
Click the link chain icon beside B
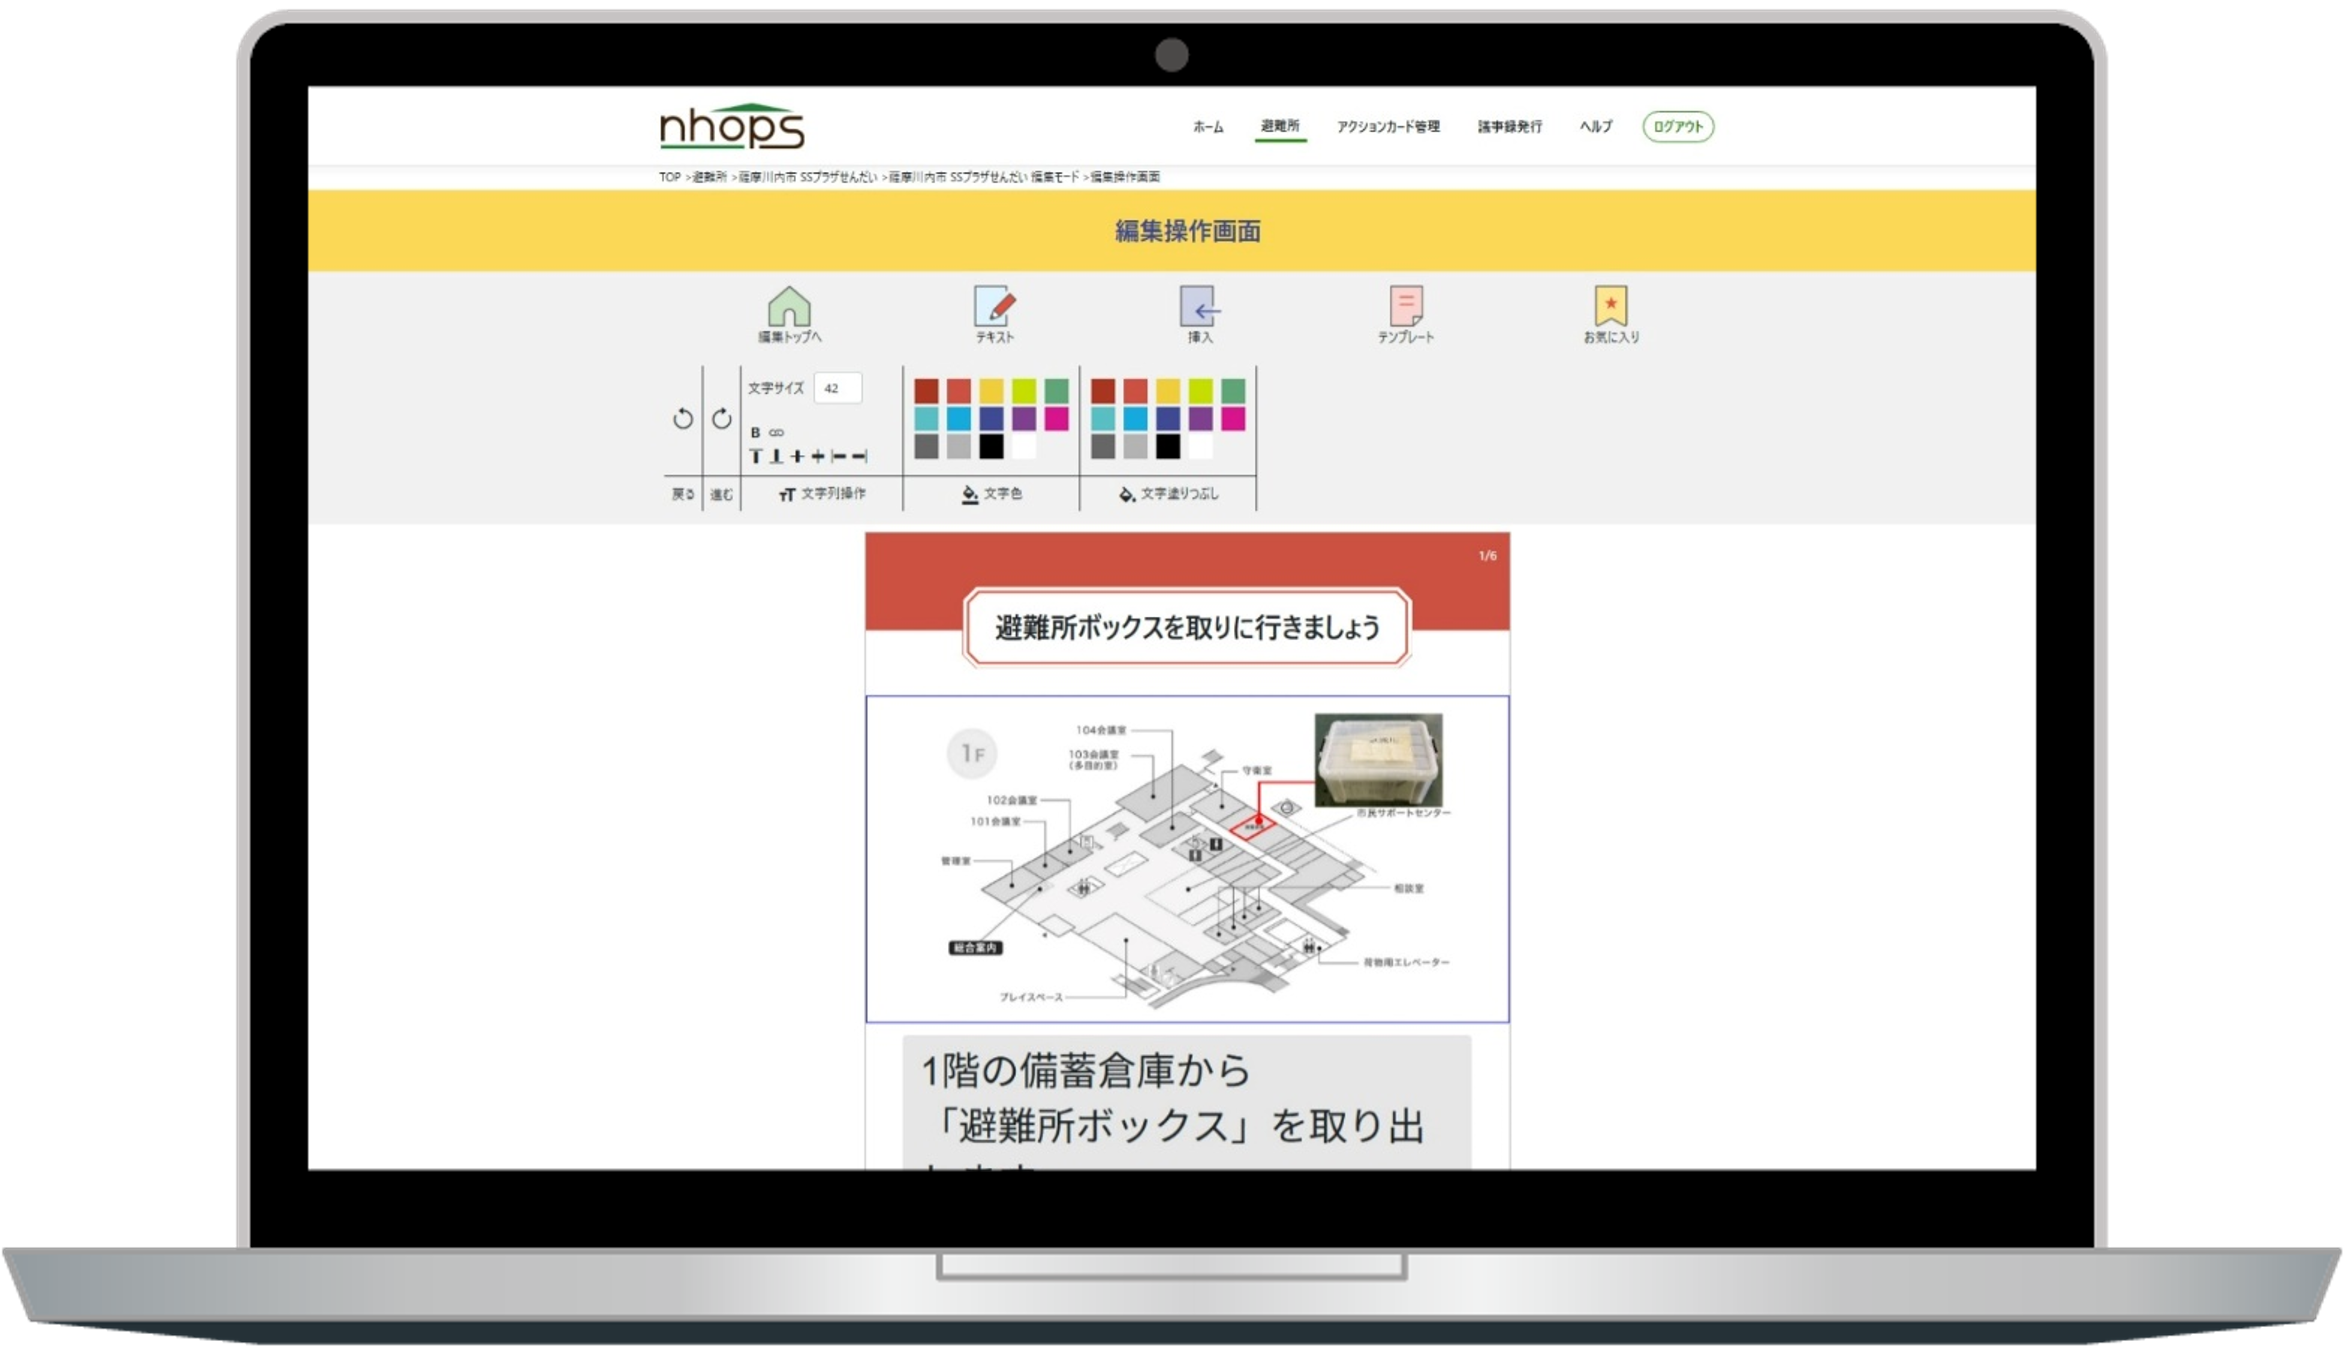click(x=776, y=433)
